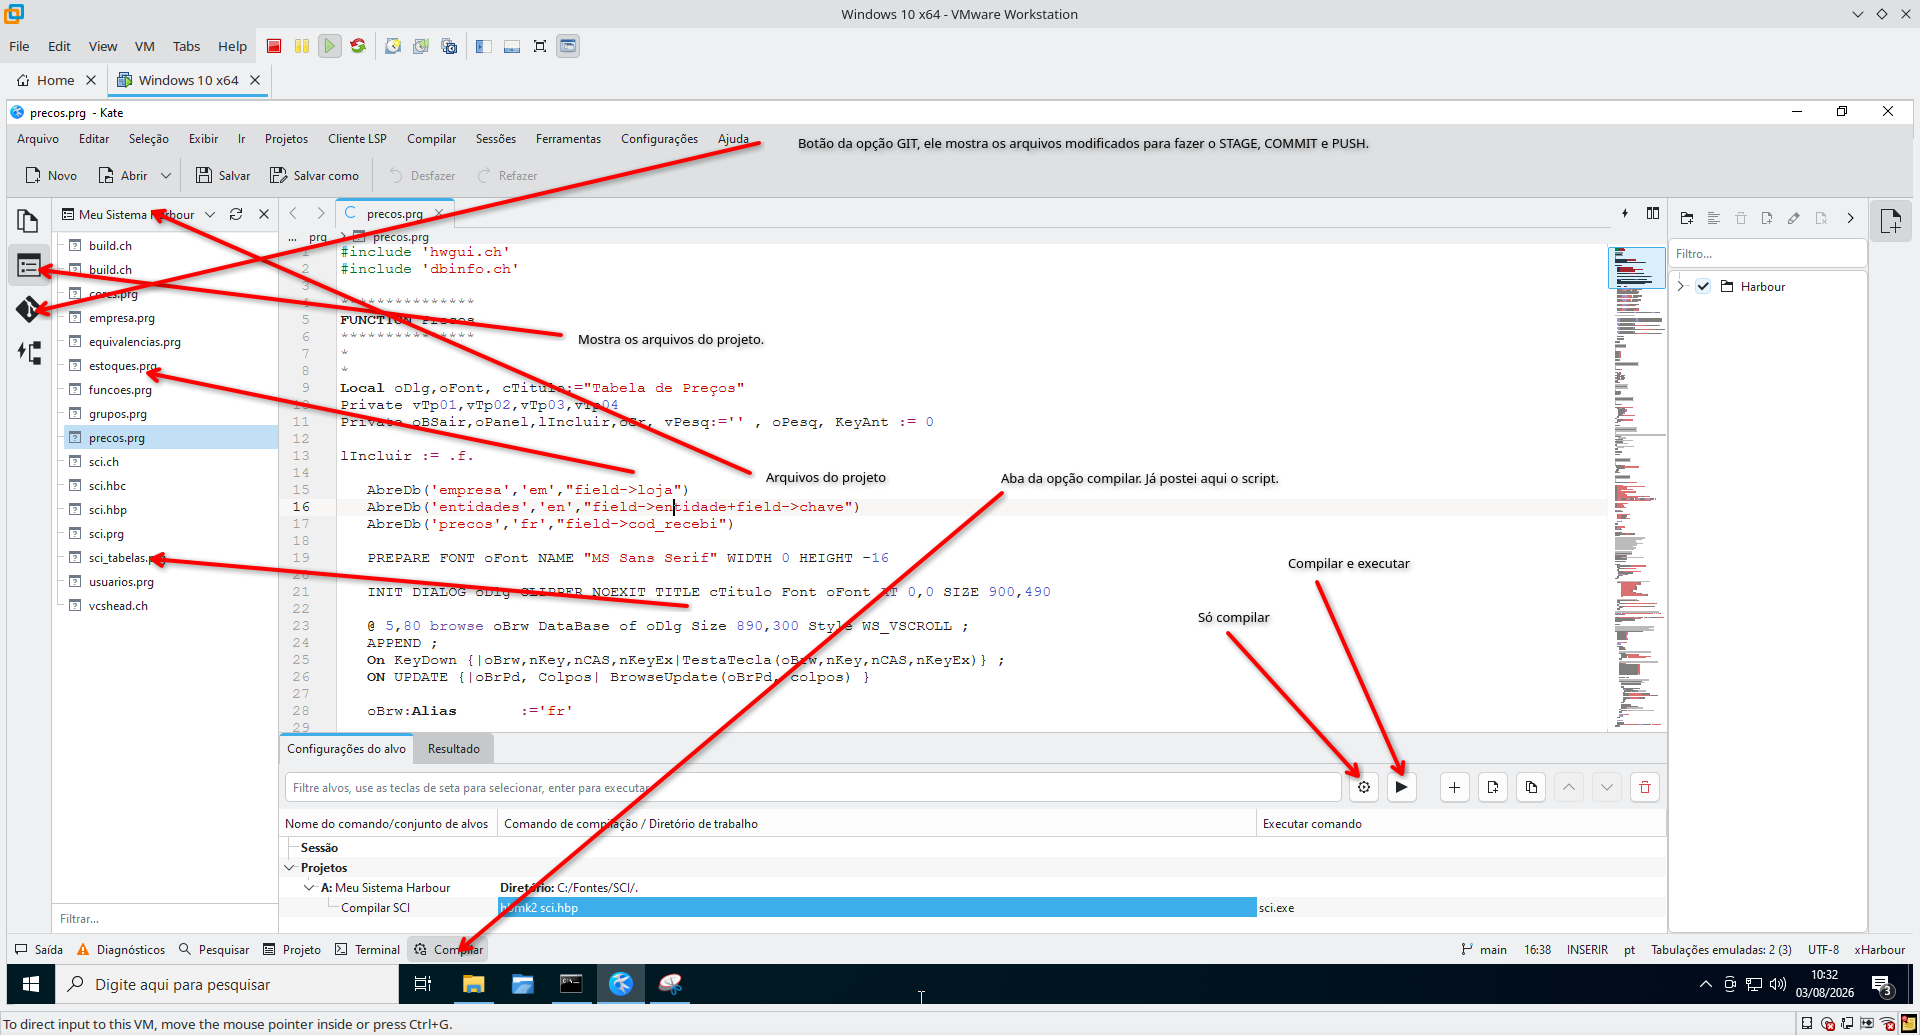Image resolution: width=1920 pixels, height=1035 pixels.
Task: Delete the target with red trash icon
Action: click(1645, 787)
